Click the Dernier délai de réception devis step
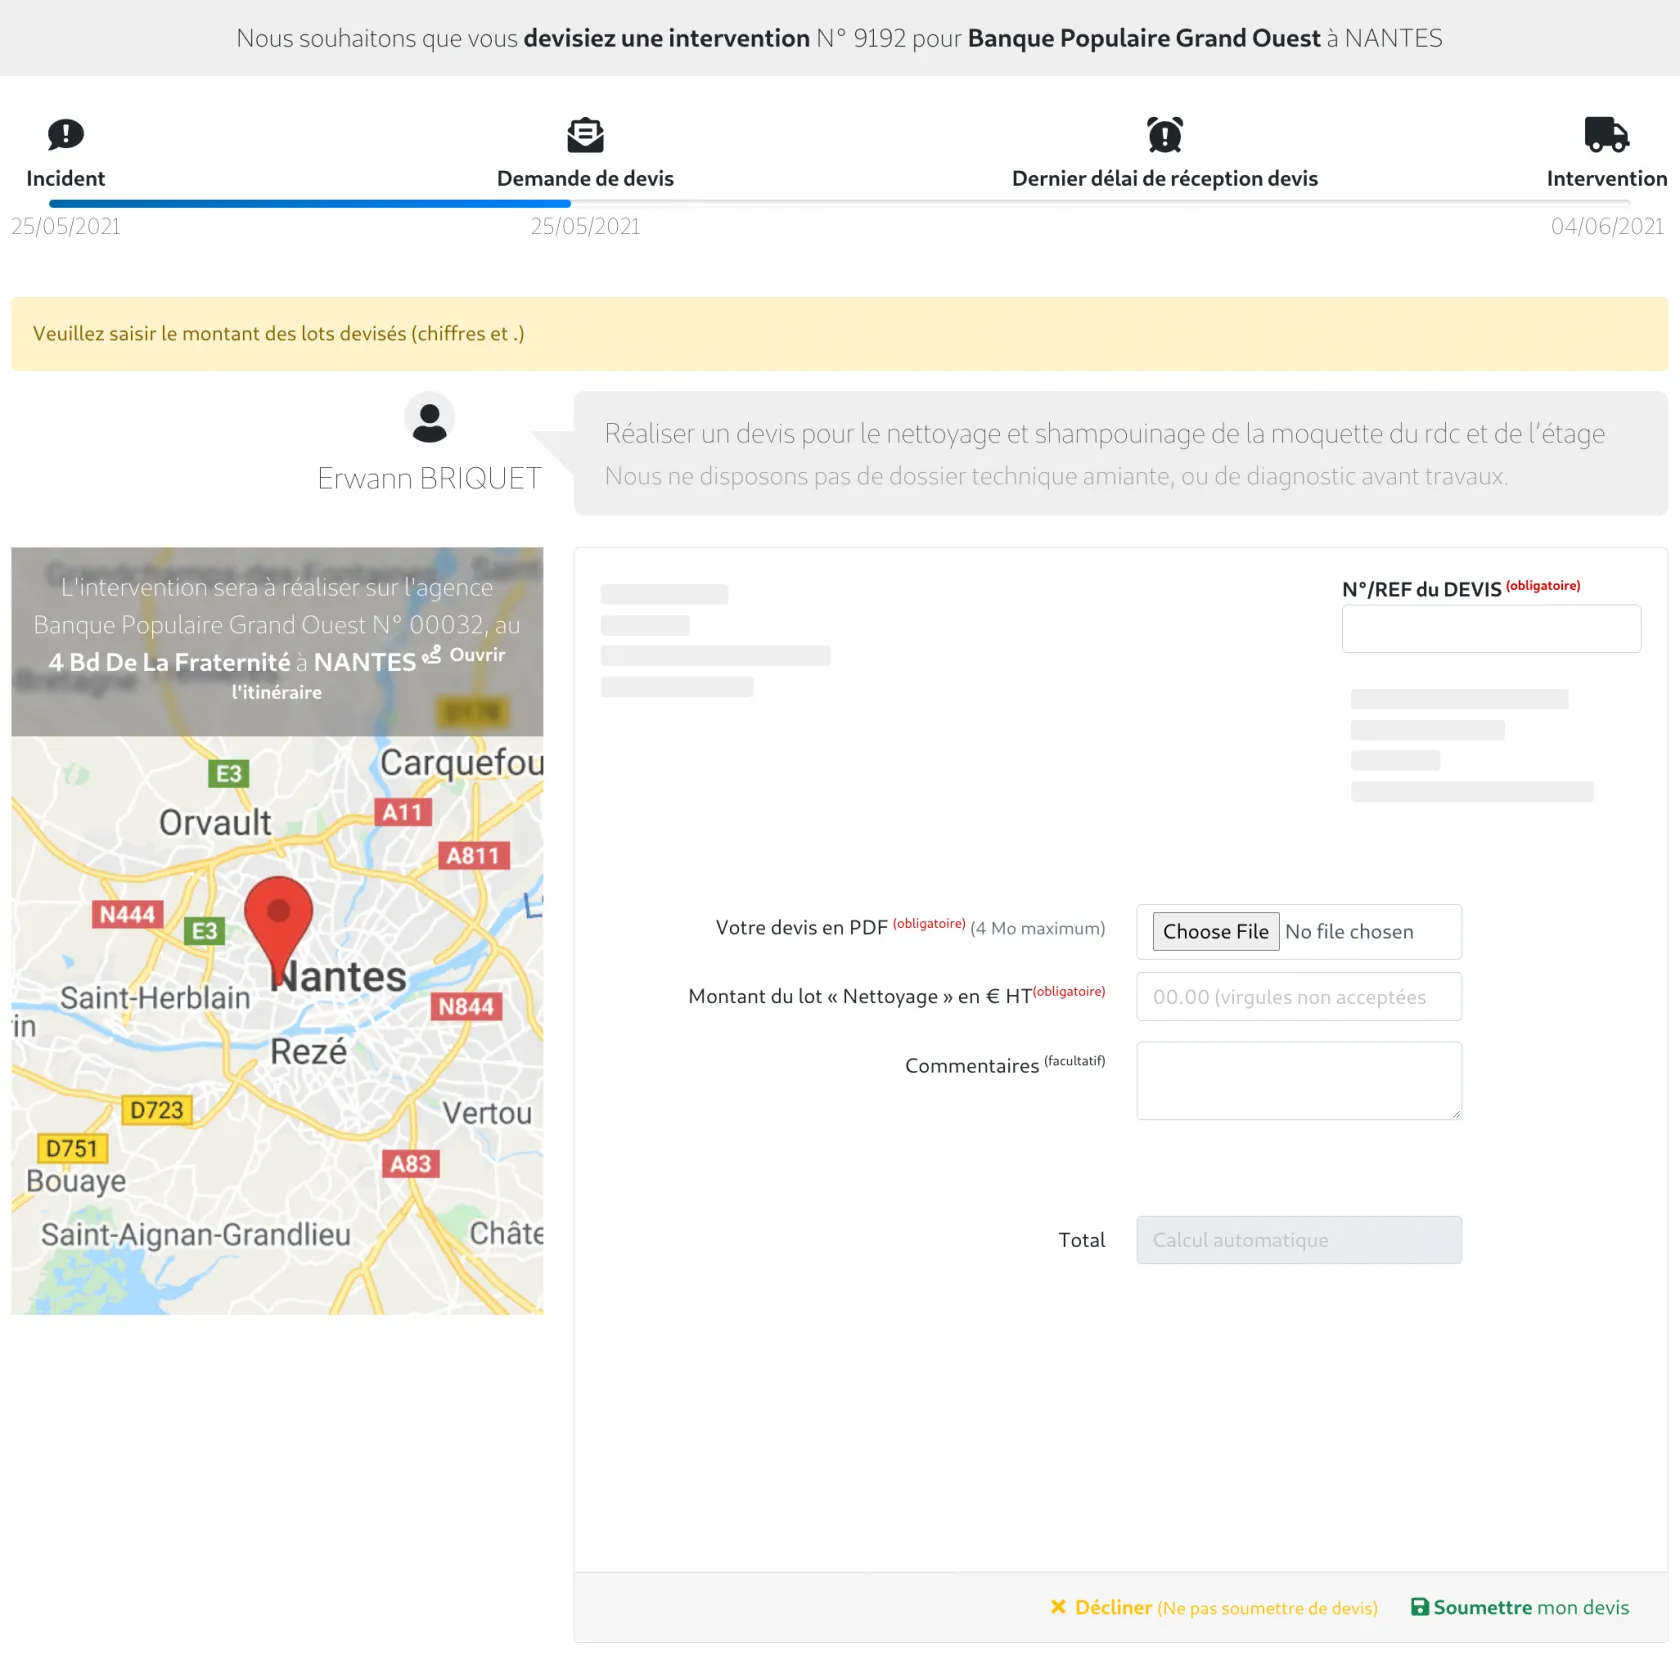 tap(1164, 179)
